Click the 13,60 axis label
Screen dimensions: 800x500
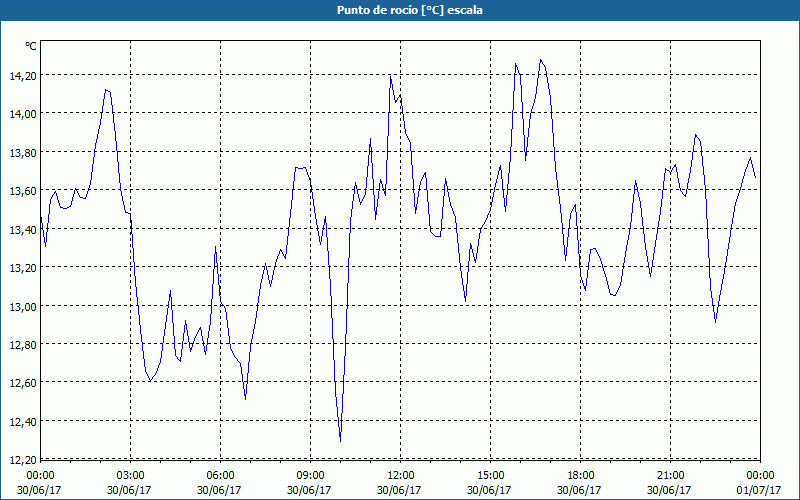pos(23,191)
